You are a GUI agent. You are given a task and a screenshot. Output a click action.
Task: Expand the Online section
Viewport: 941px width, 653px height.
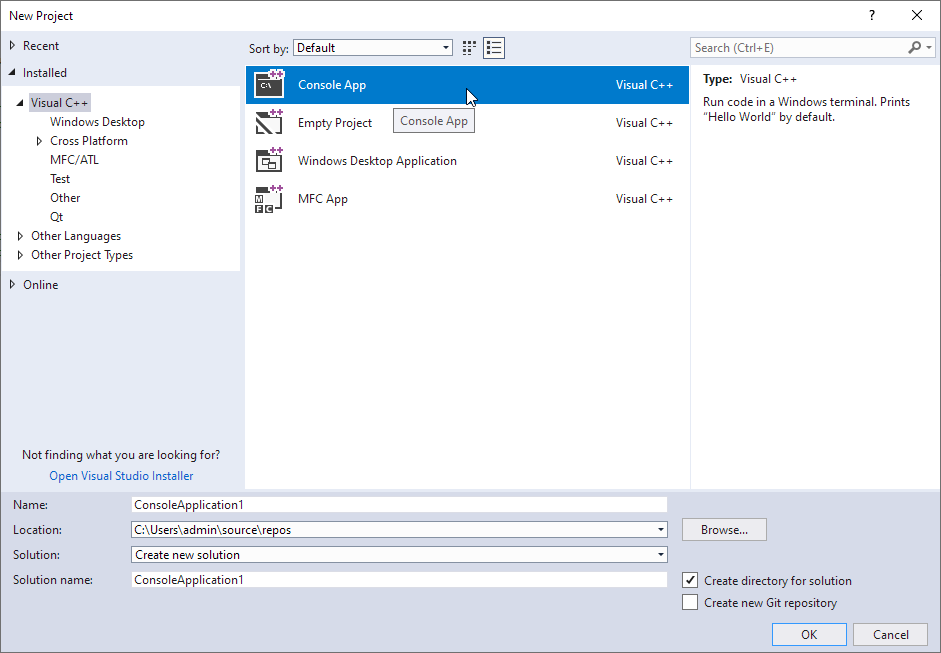point(12,284)
